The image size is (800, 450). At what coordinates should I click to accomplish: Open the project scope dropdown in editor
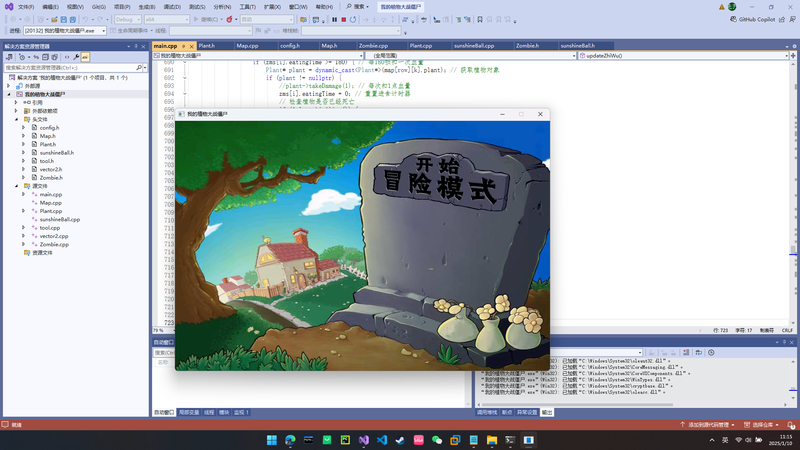click(258, 56)
